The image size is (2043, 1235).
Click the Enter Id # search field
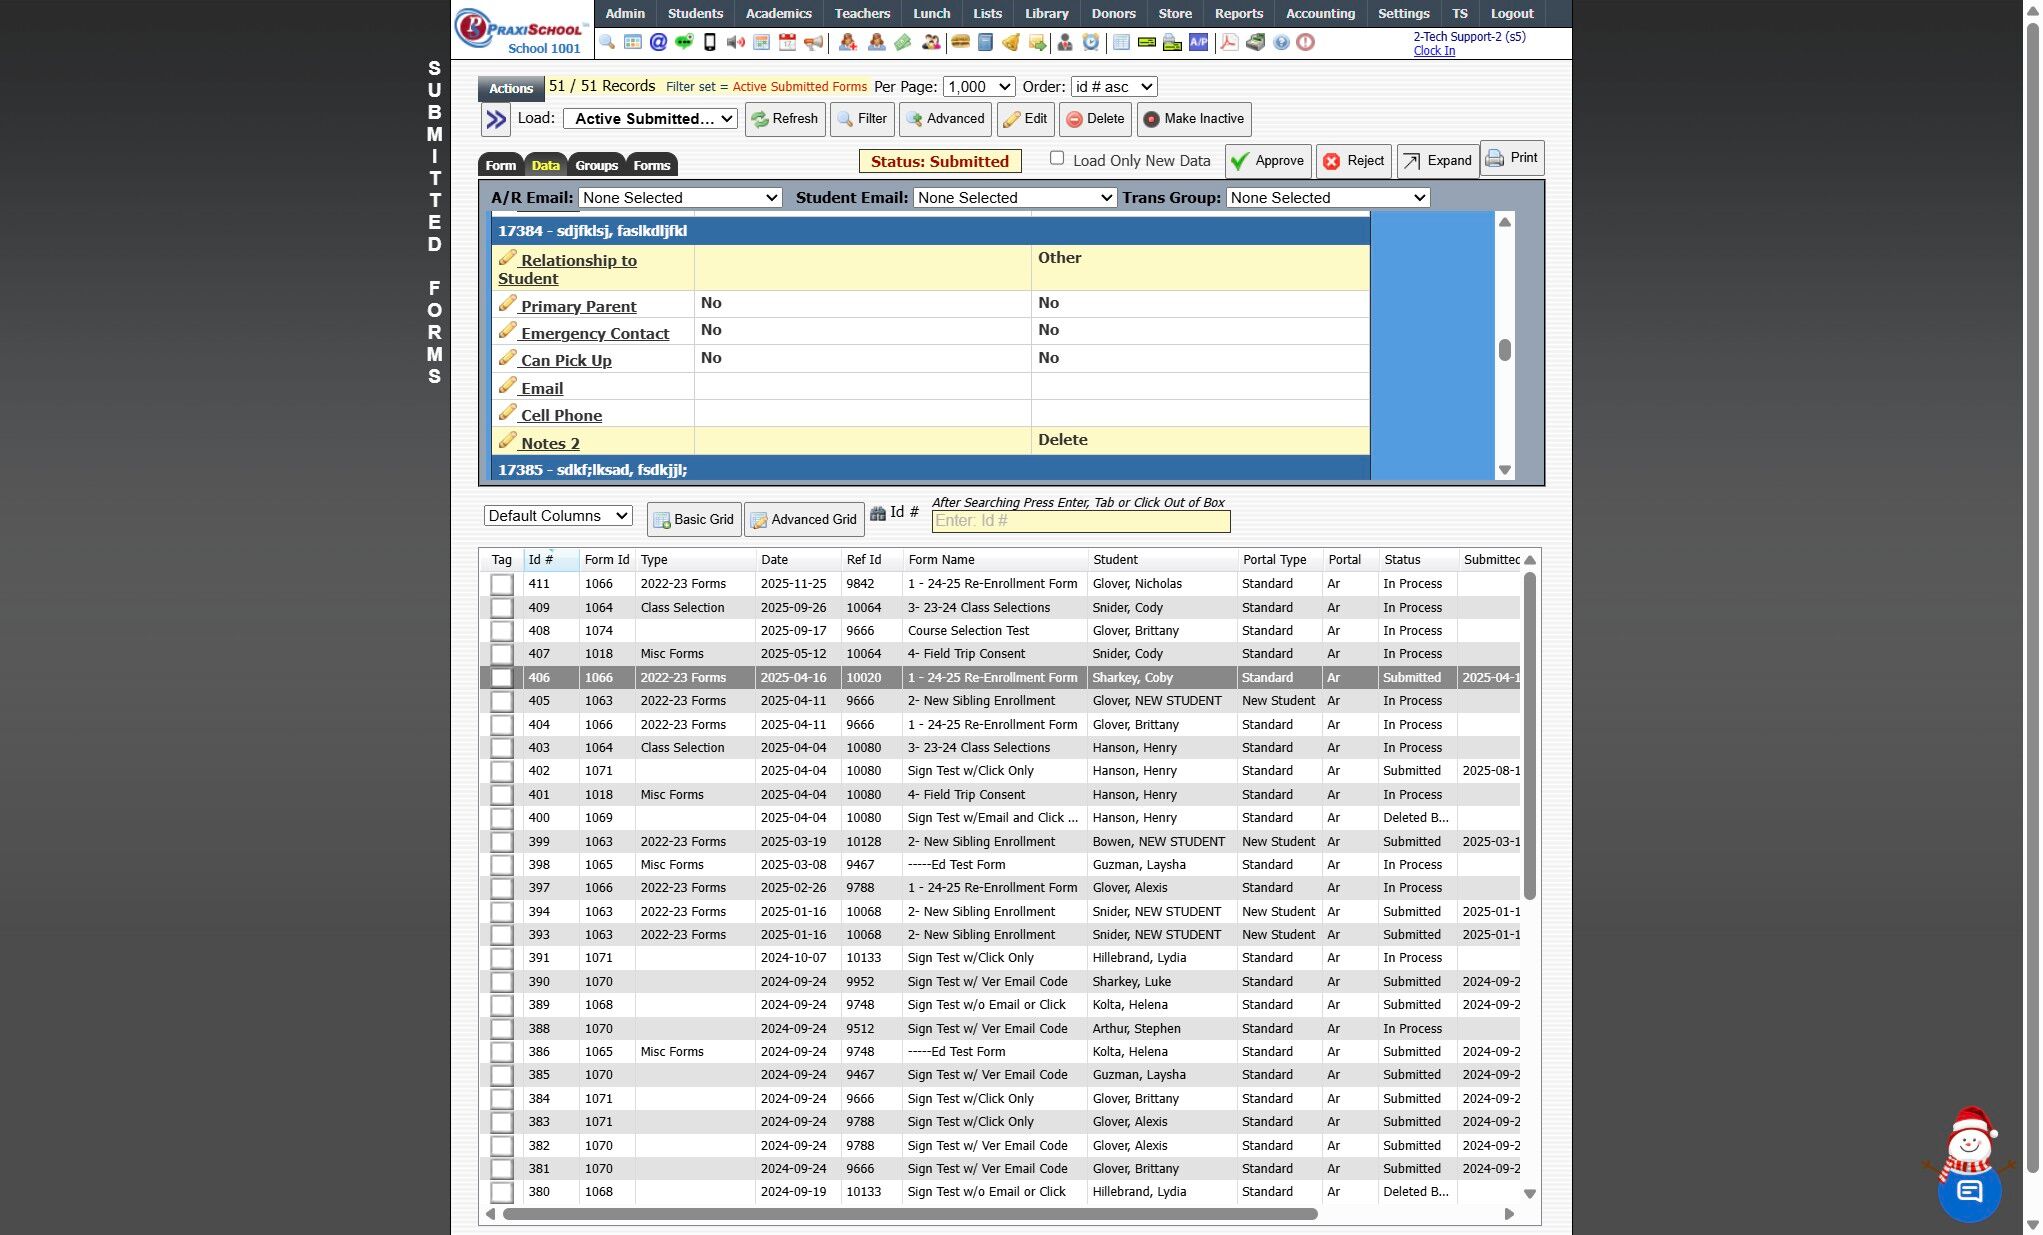point(1080,521)
